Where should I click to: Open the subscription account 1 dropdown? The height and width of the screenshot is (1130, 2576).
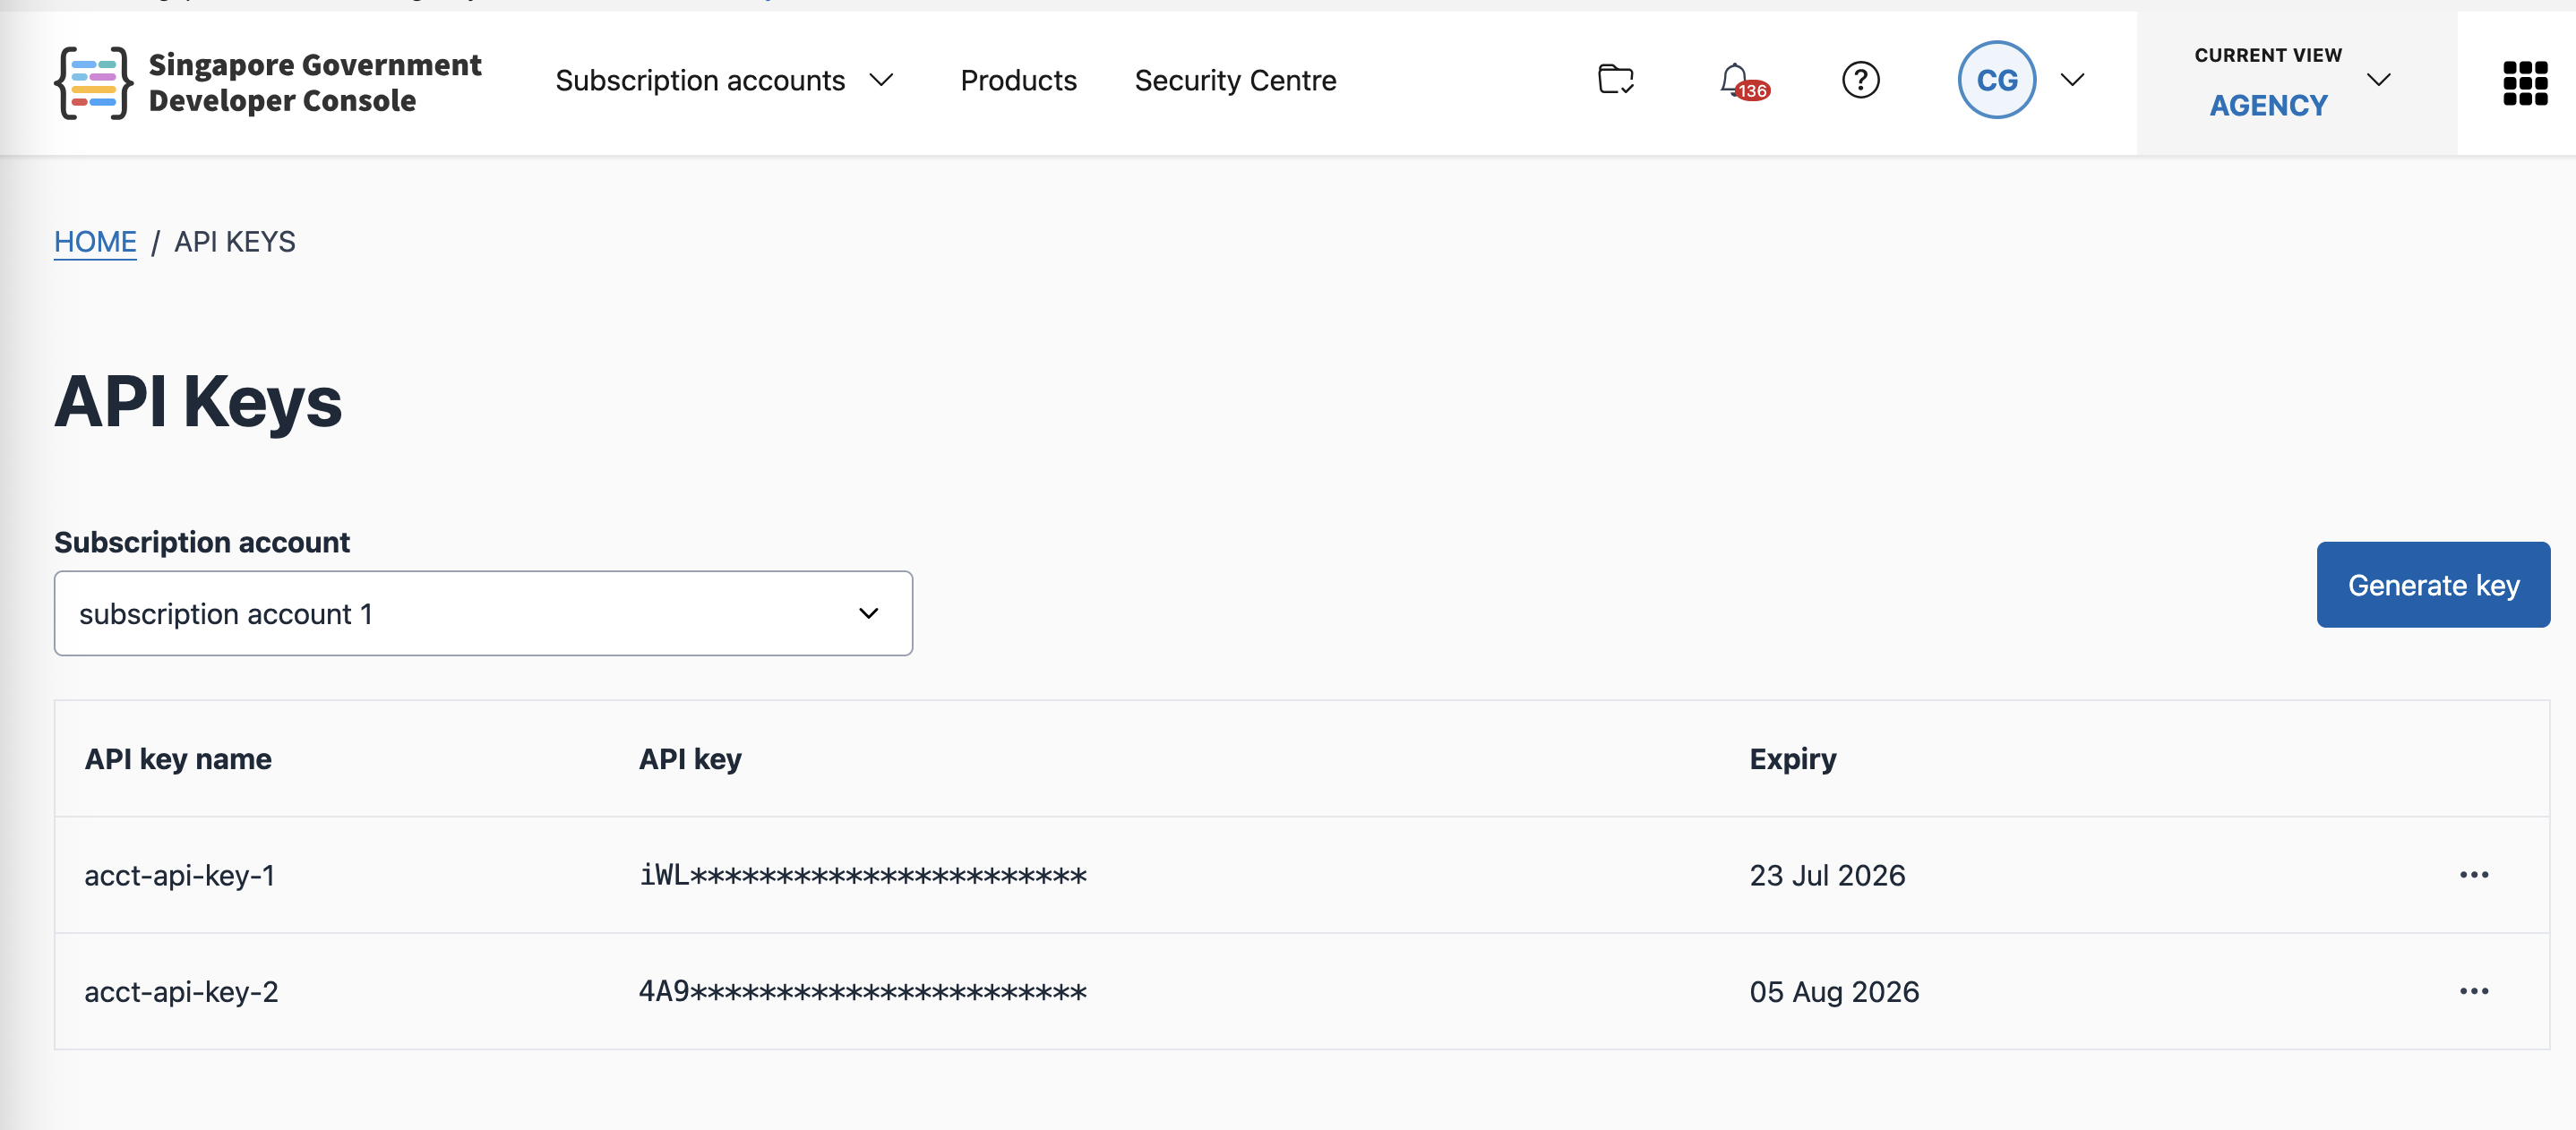[483, 613]
